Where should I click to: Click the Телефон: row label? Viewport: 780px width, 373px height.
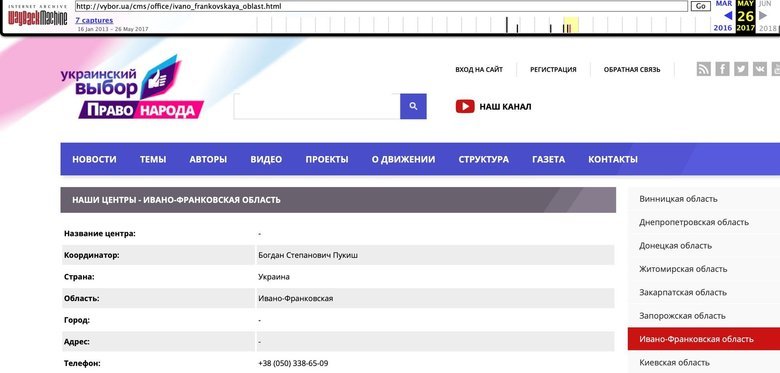coord(82,364)
